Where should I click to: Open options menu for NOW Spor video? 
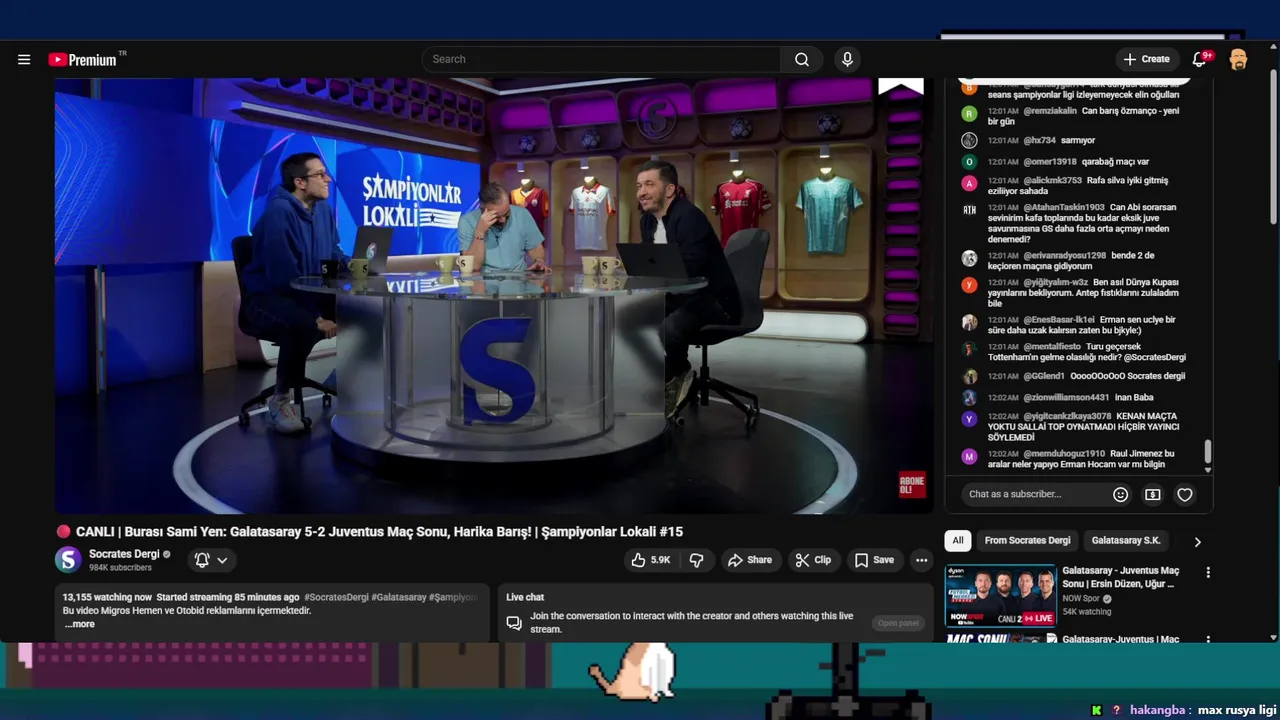(1208, 573)
